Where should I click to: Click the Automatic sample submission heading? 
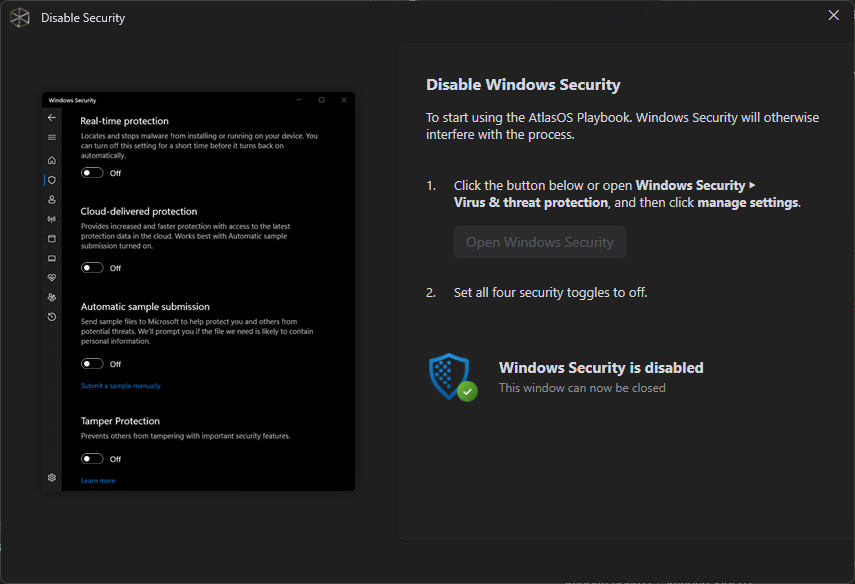click(x=145, y=306)
